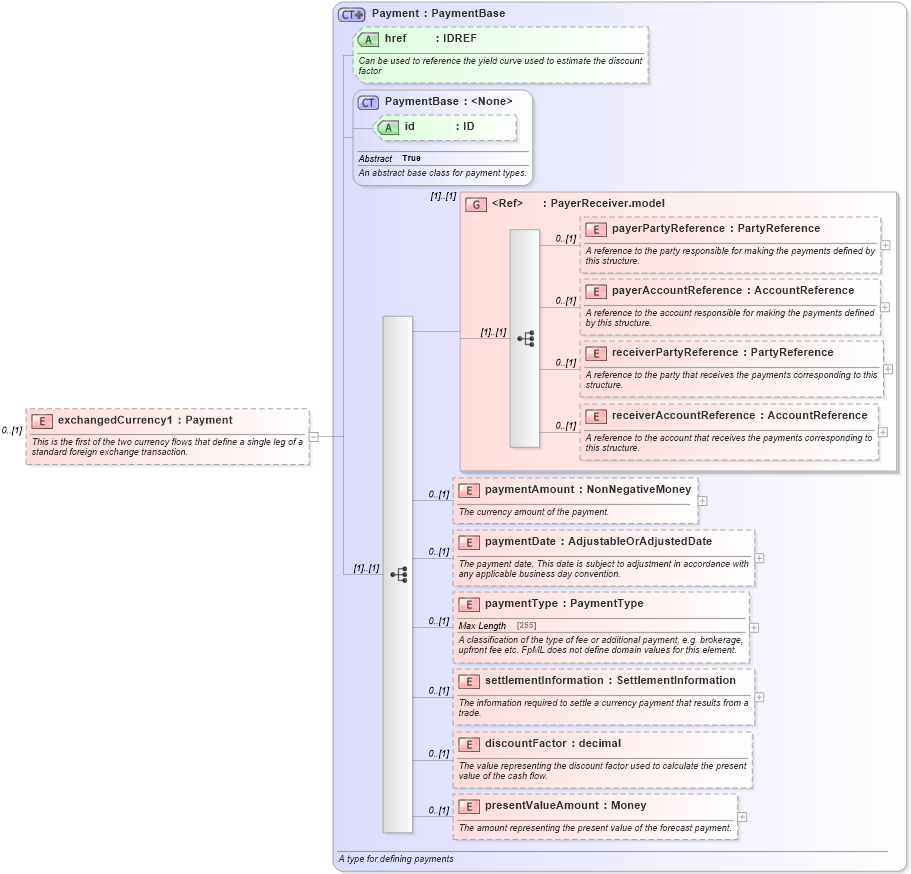Click 'An abstract base class for payment types.'
The height and width of the screenshot is (874, 911).
(442, 173)
